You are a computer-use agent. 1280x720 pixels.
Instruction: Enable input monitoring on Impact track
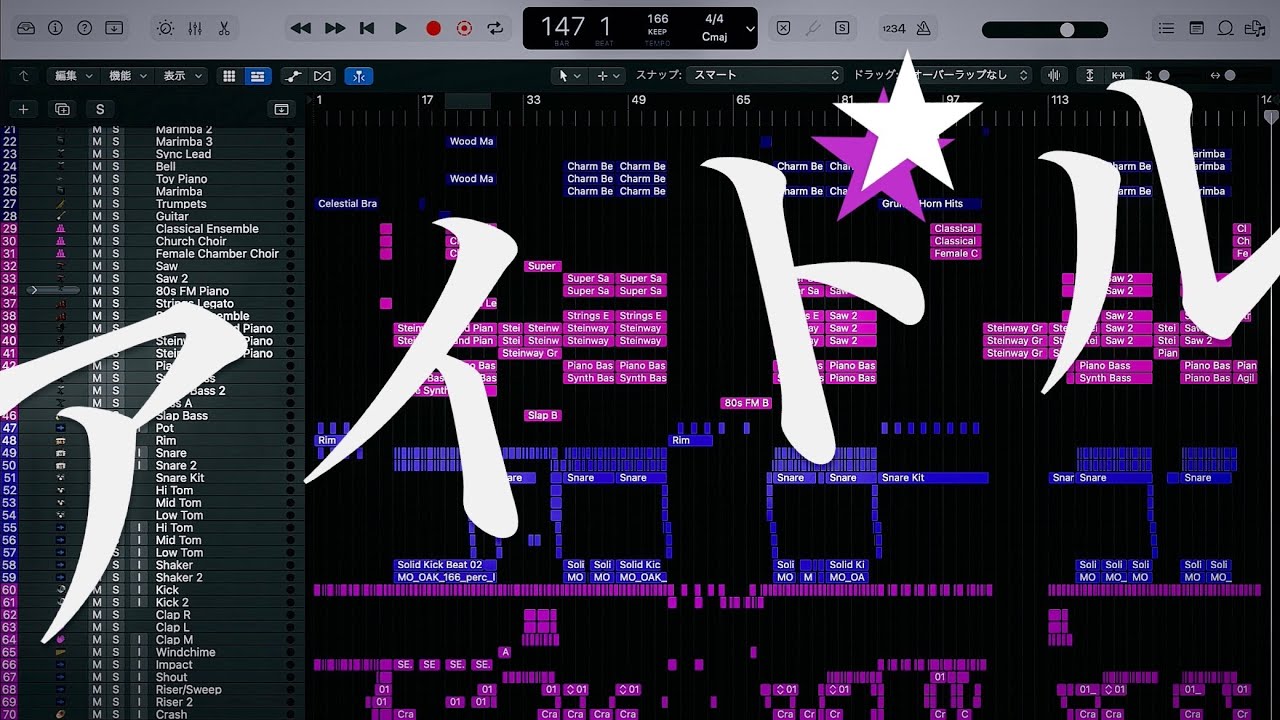point(140,665)
